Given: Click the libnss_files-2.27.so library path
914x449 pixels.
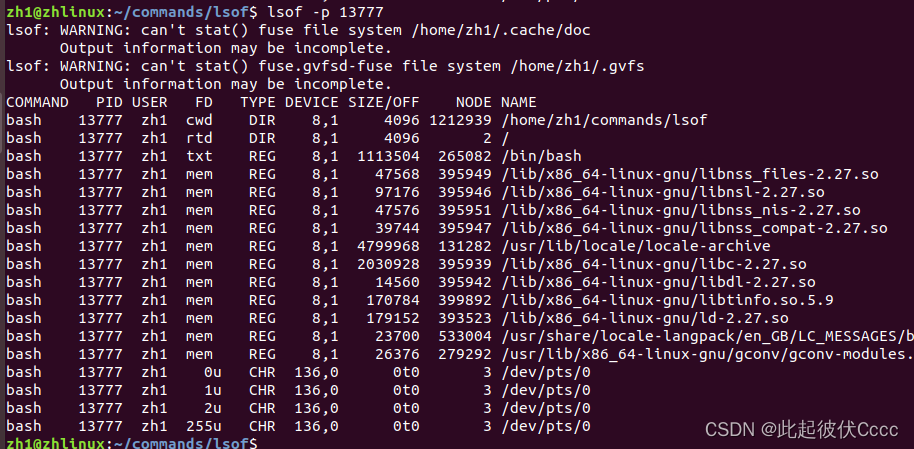Looking at the screenshot, I should (689, 174).
